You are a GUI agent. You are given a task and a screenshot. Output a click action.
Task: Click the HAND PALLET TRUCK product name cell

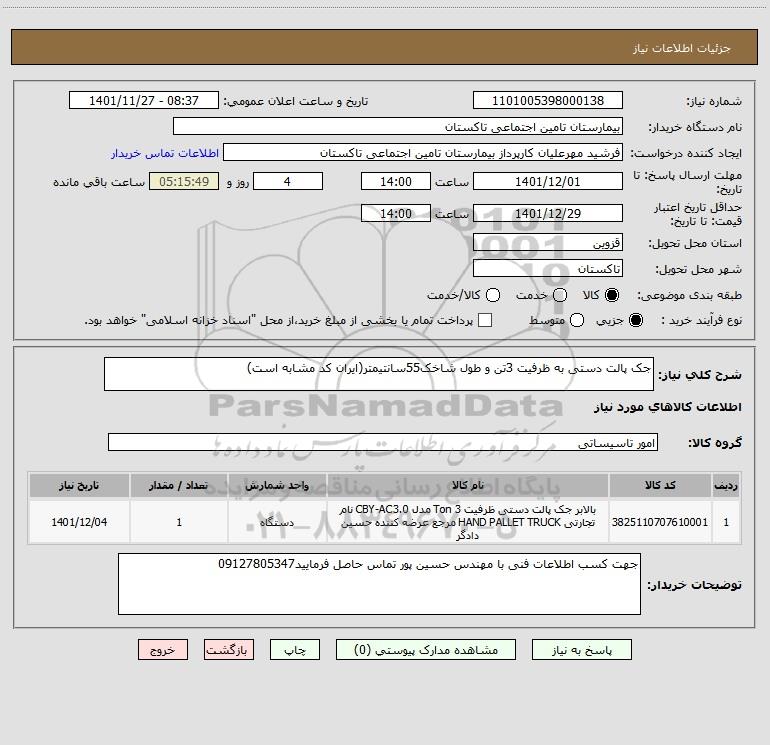[468, 522]
